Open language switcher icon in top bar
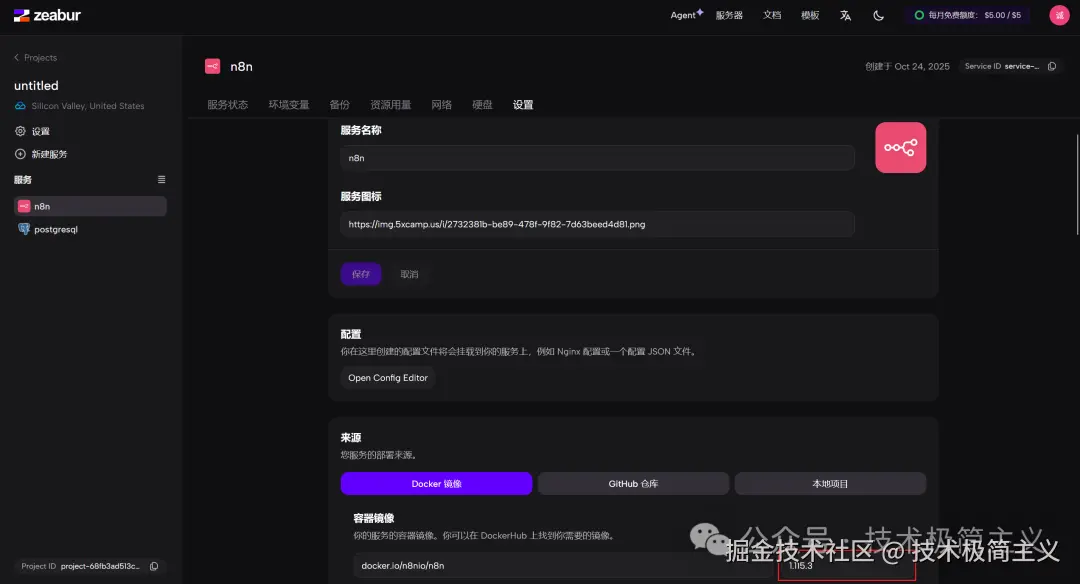This screenshot has height=584, width=1080. coord(845,15)
